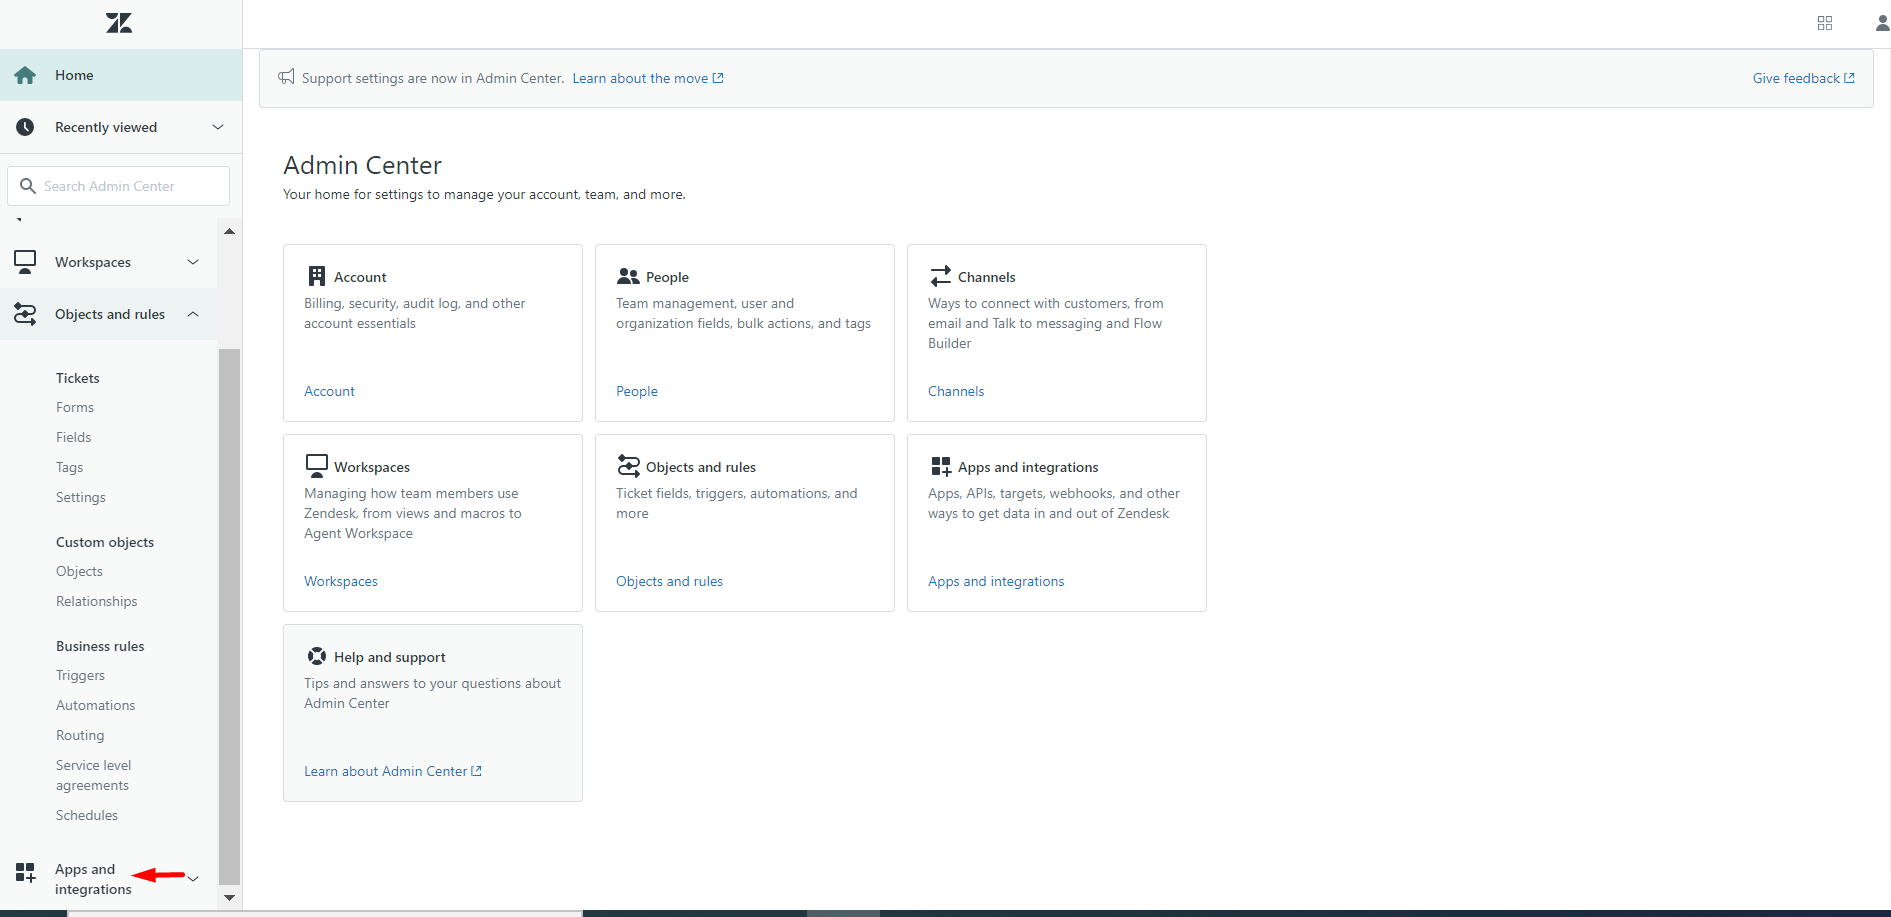Open Automations under Business rules
This screenshot has height=917, width=1891.
pyautogui.click(x=96, y=705)
